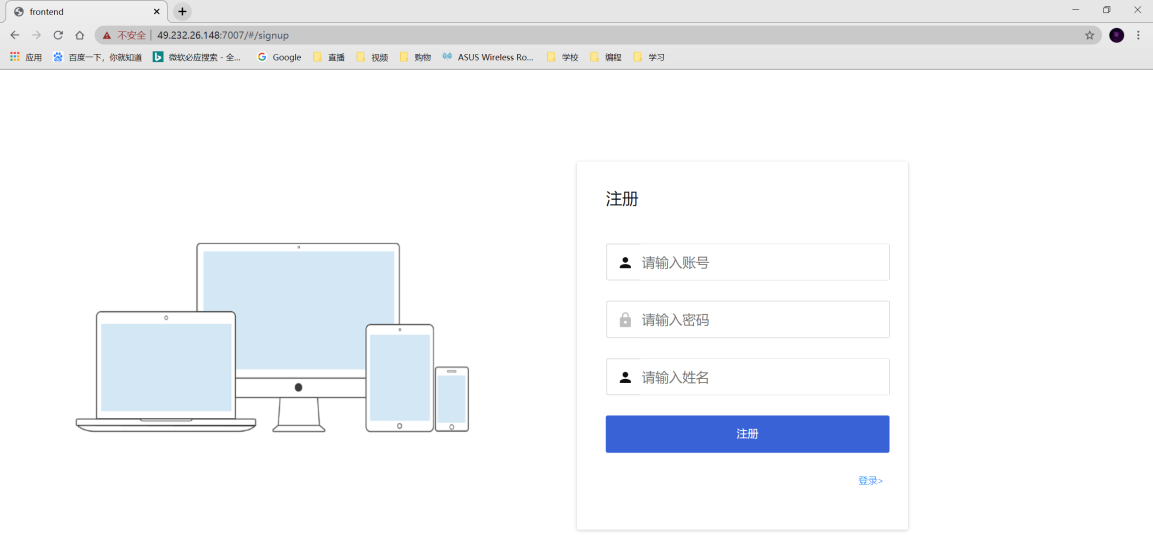
Task: Open the 学习 bookmark folder
Action: point(649,57)
